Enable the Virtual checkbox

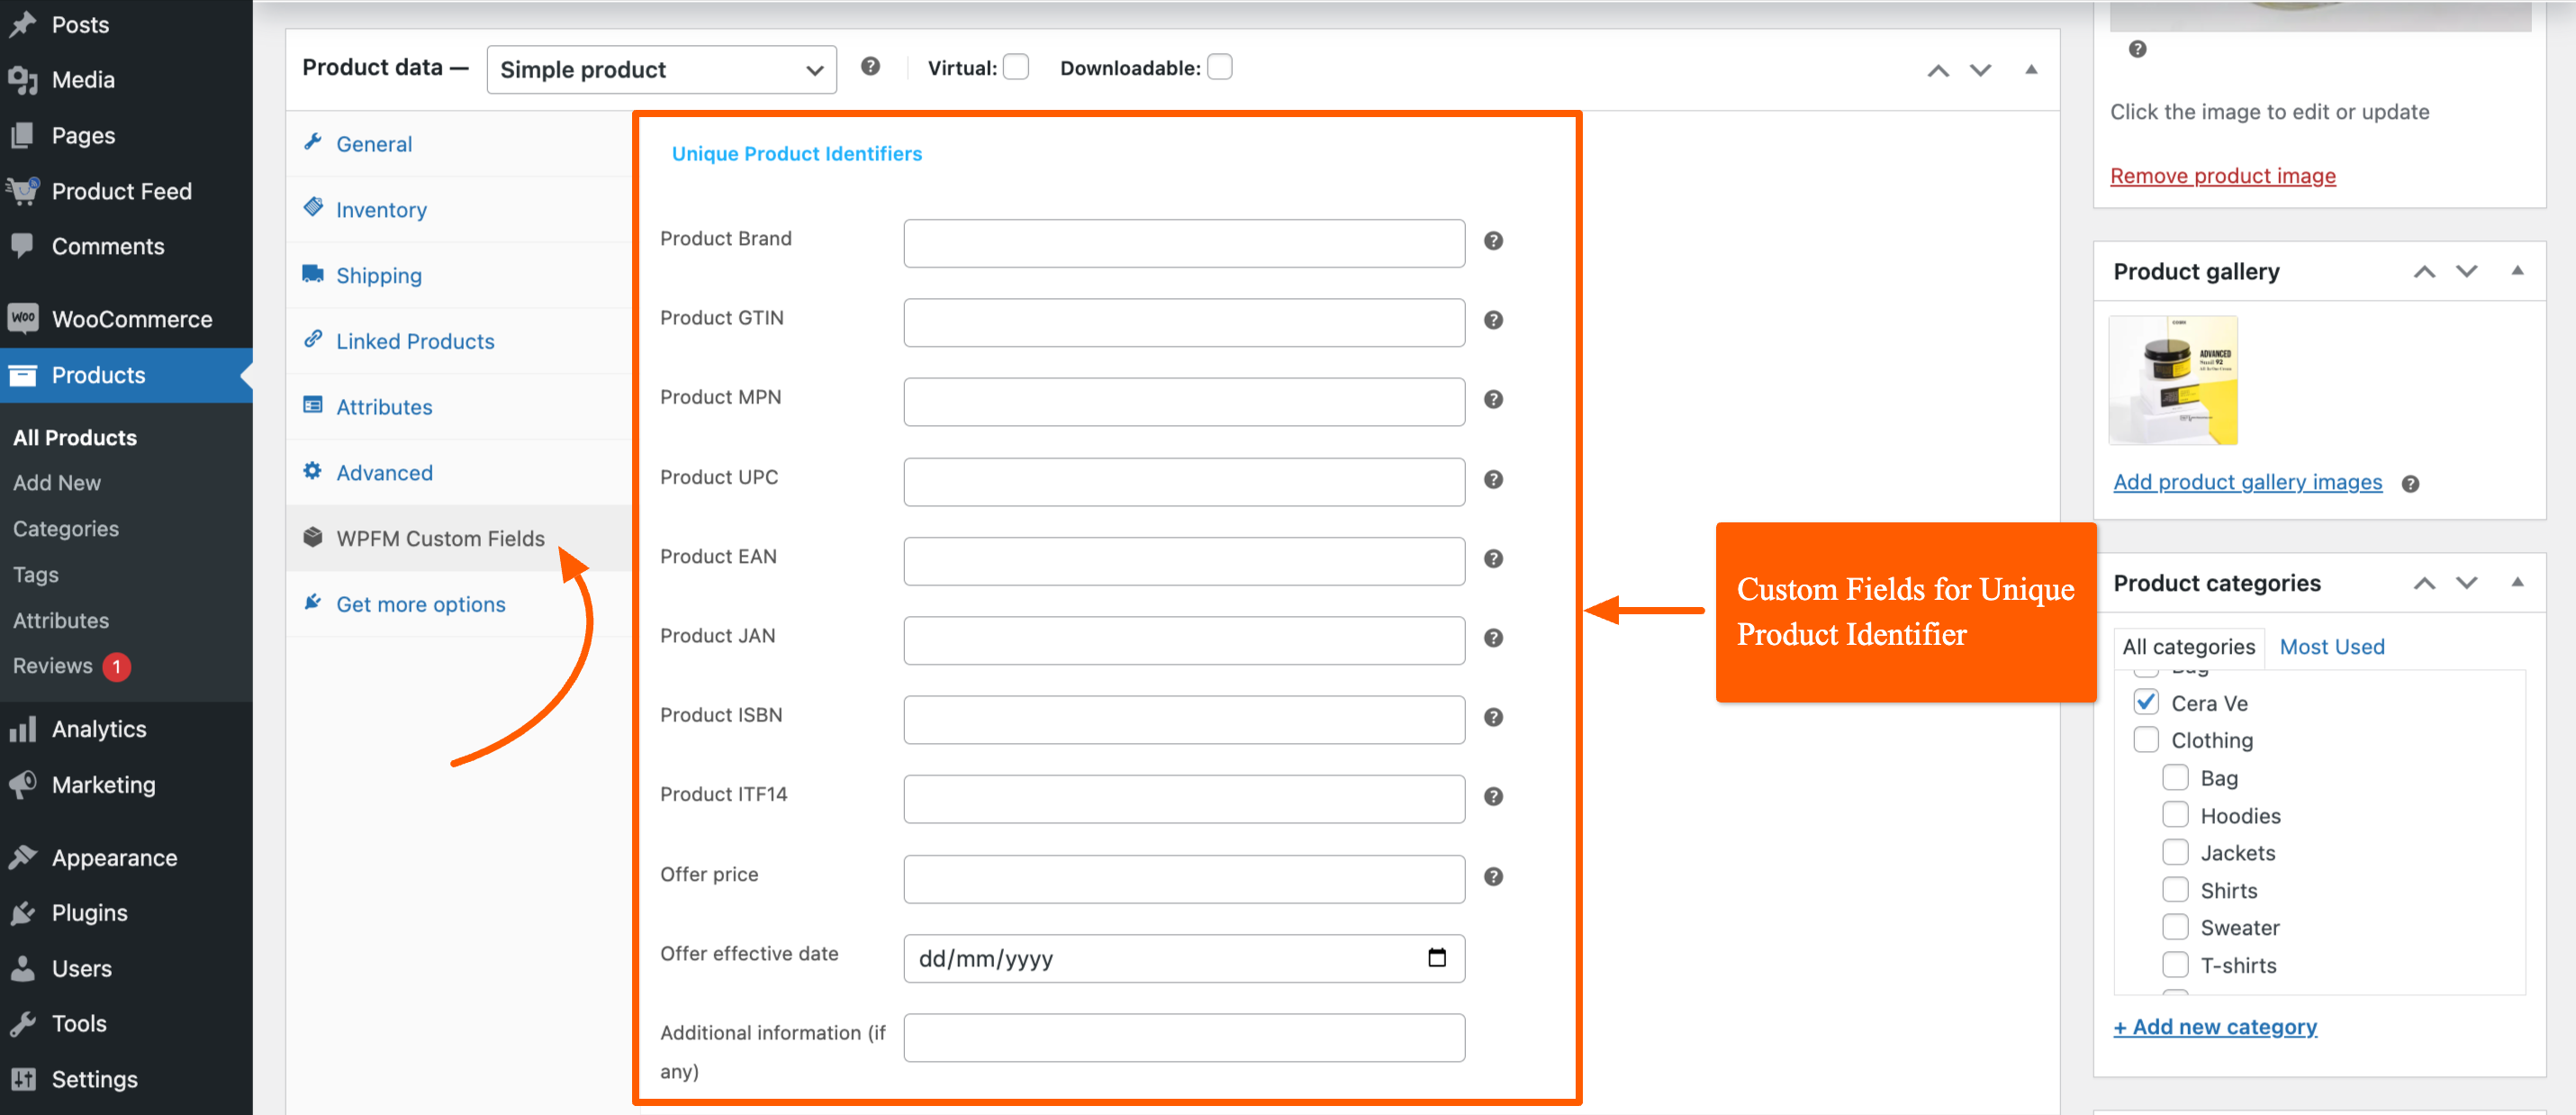point(1015,67)
